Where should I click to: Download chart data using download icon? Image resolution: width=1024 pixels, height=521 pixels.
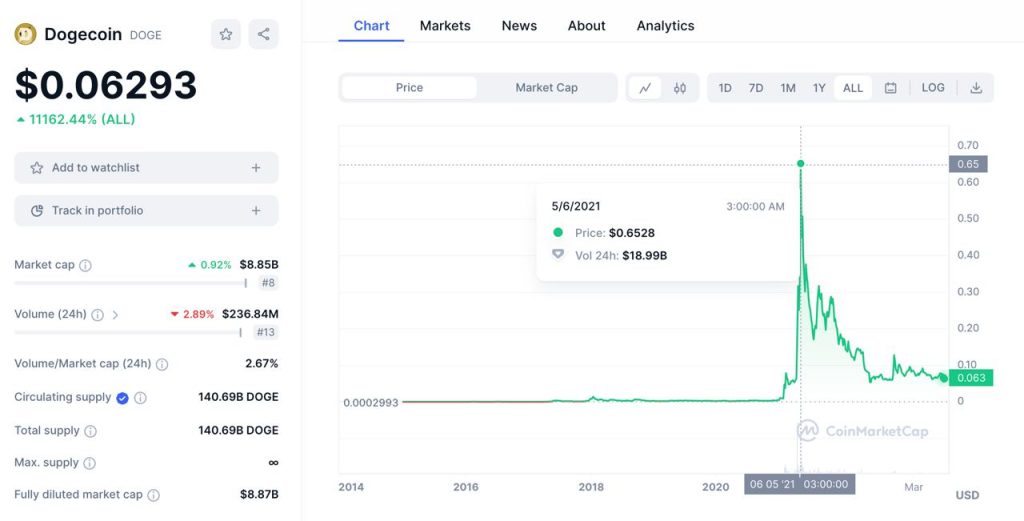pyautogui.click(x=976, y=88)
